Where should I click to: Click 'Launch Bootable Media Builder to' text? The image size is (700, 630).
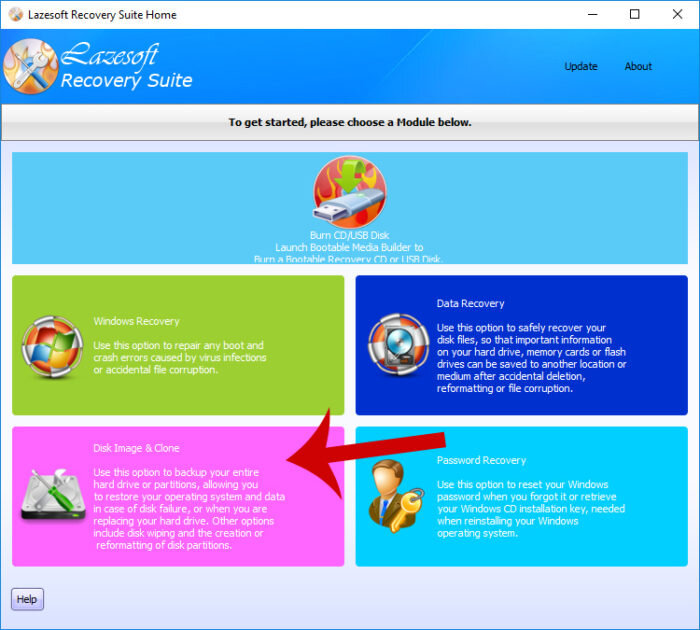[349, 247]
